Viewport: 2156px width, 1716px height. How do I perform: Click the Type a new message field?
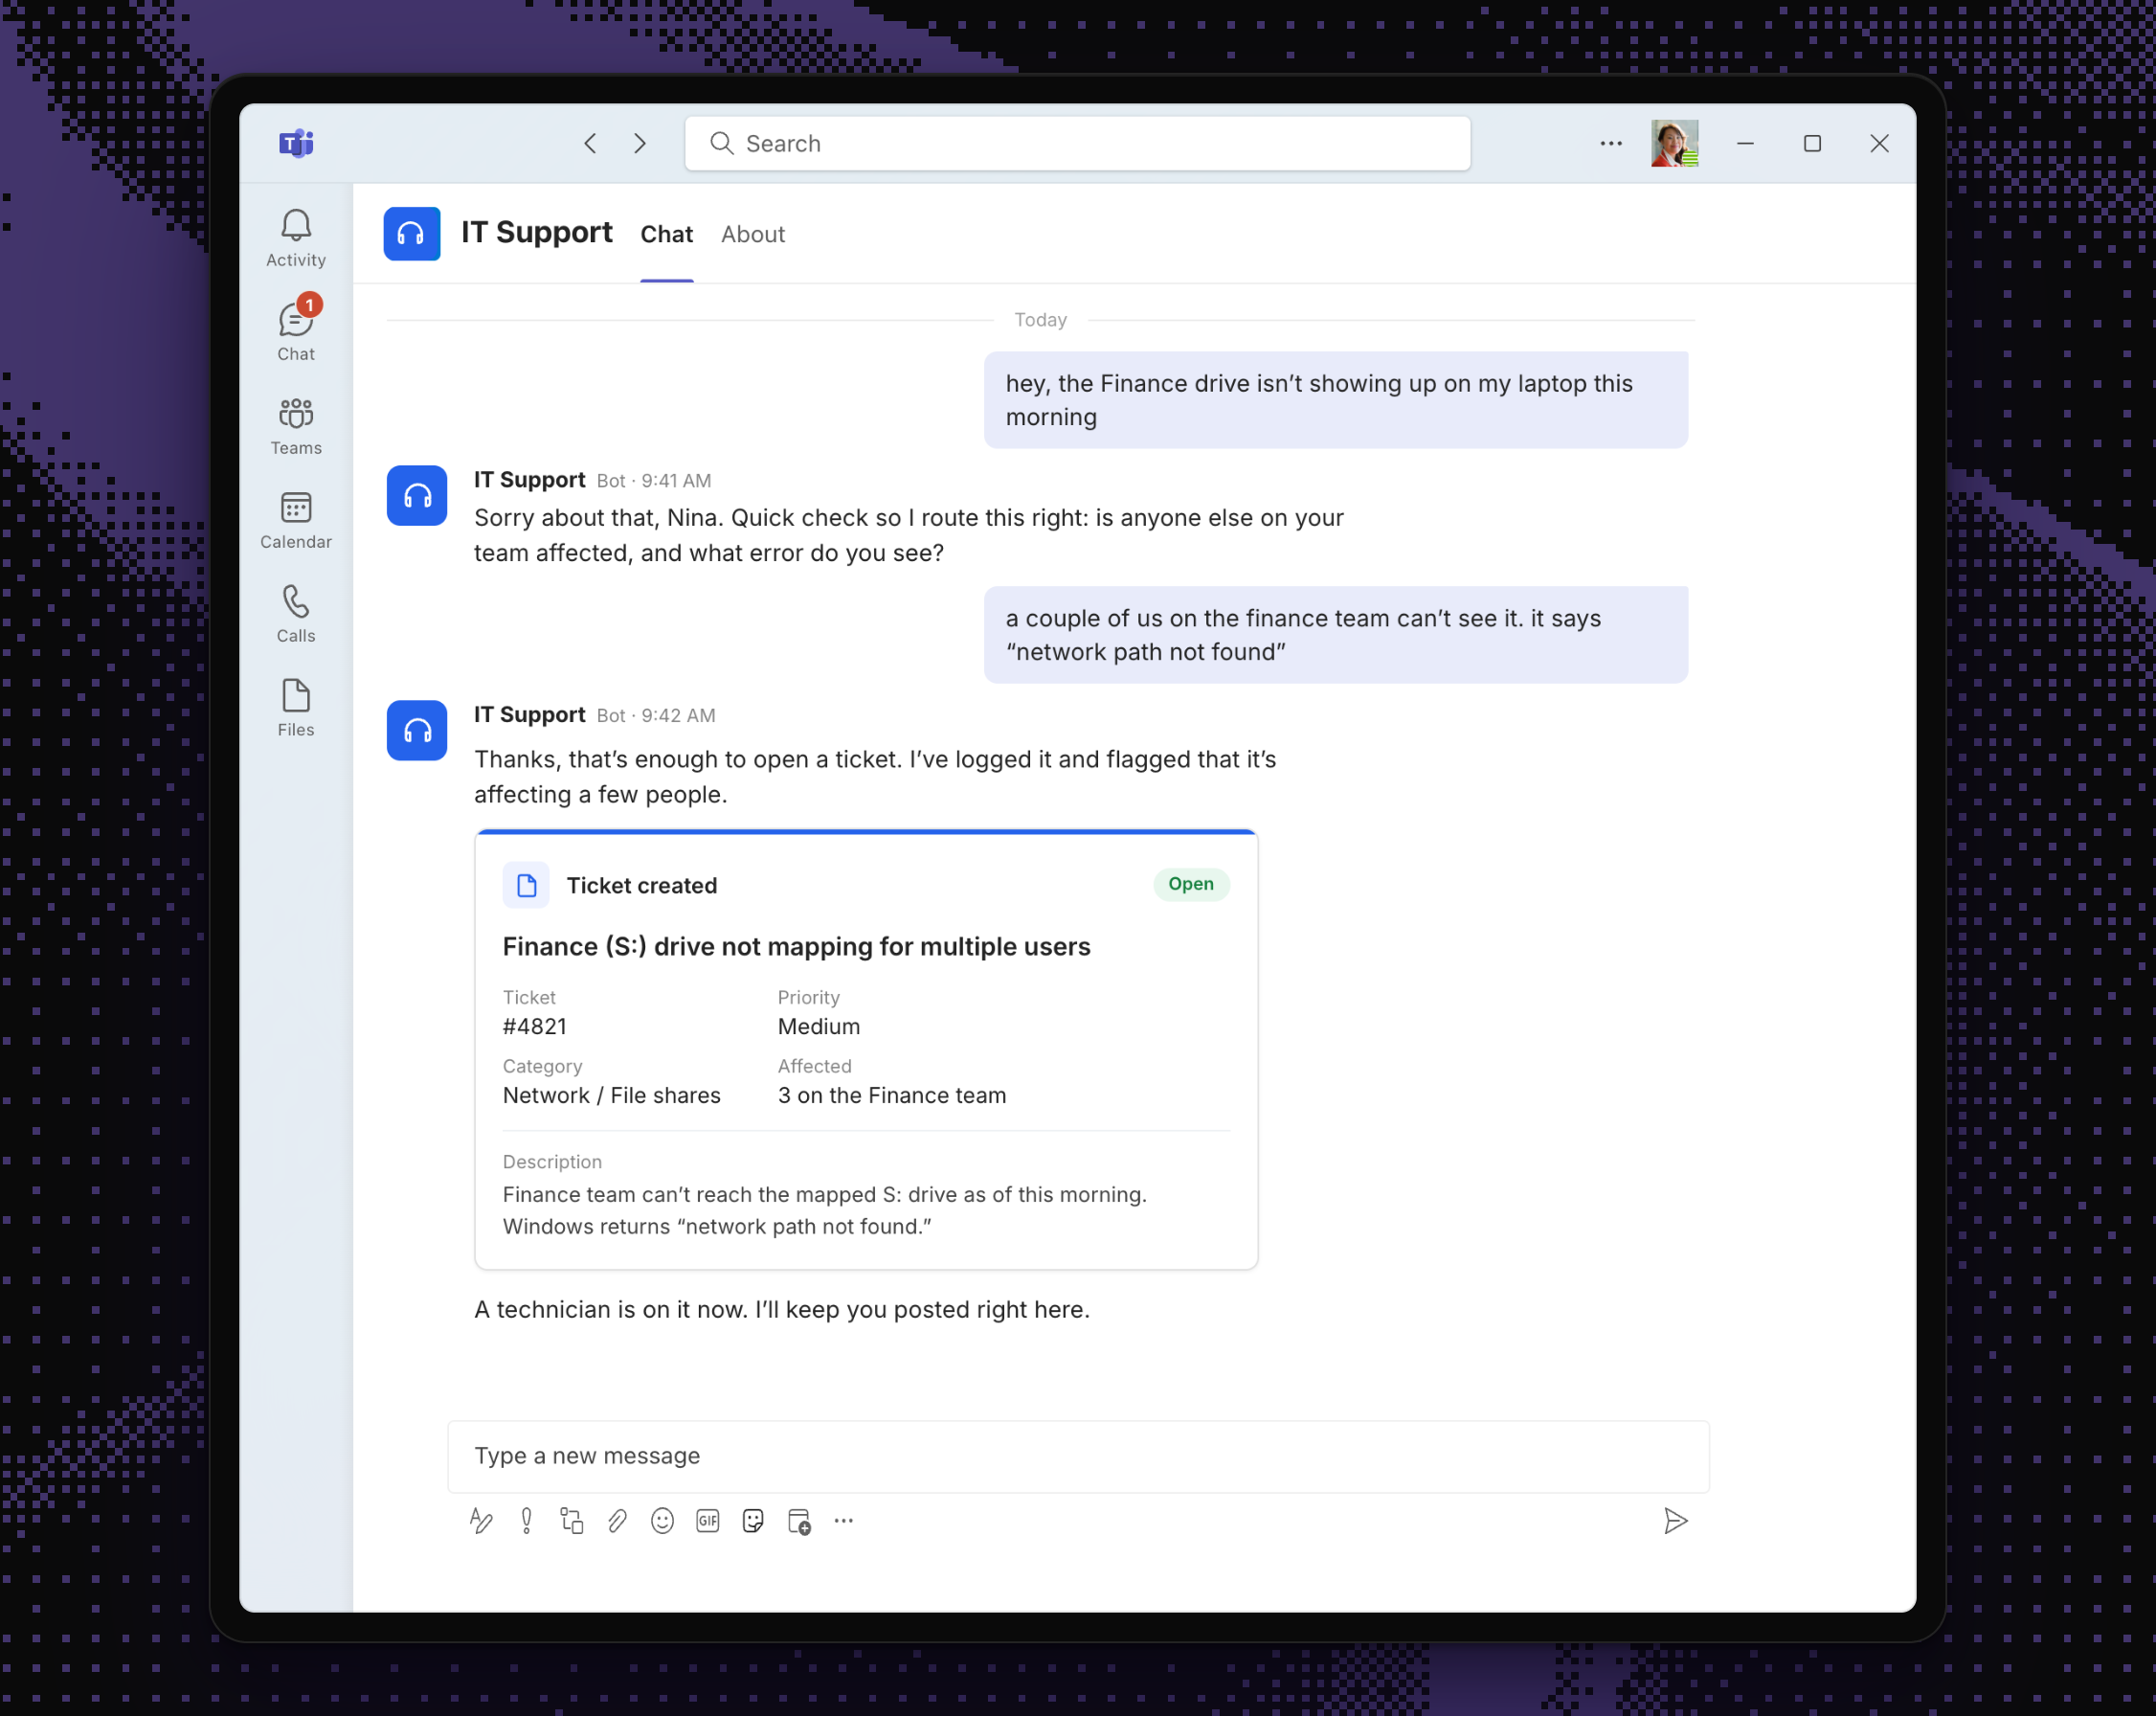click(x=1078, y=1456)
